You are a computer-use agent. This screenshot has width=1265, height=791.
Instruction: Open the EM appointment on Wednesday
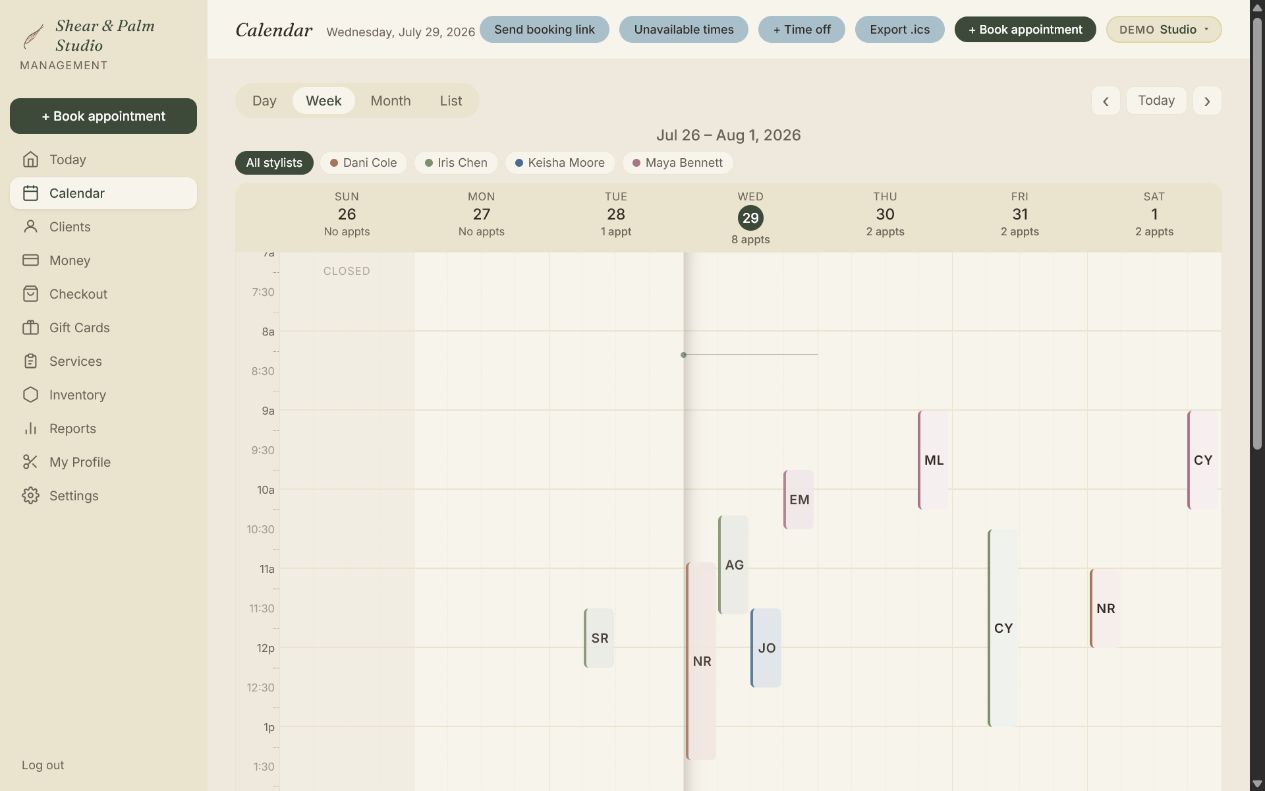tap(798, 500)
